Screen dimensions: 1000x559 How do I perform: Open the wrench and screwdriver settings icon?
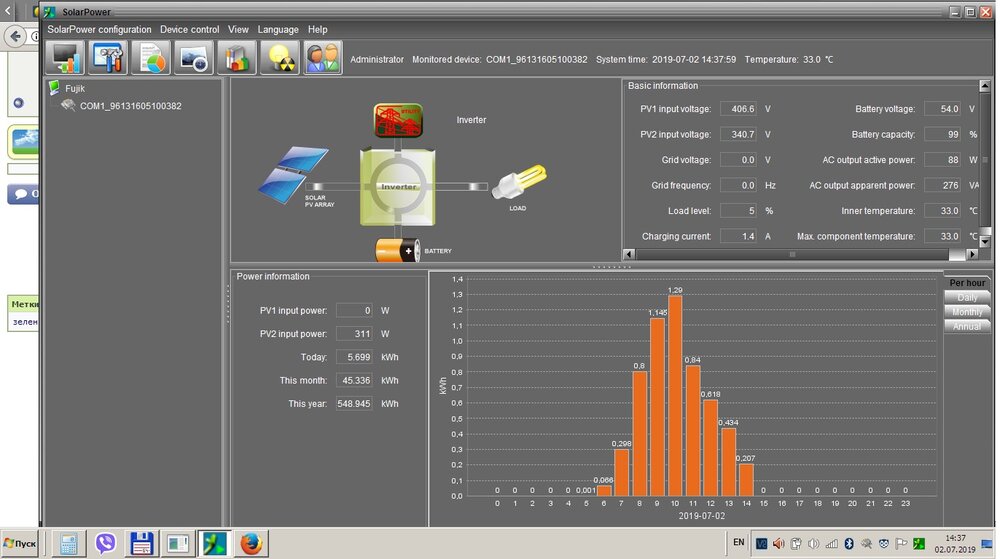coord(108,58)
